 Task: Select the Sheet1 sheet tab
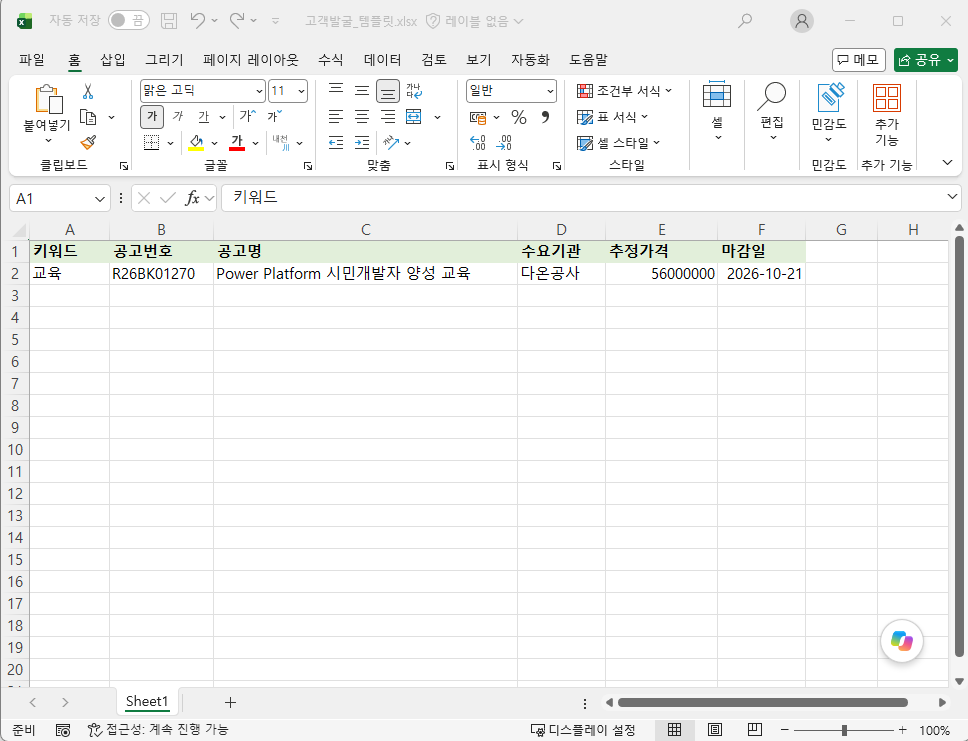147,701
